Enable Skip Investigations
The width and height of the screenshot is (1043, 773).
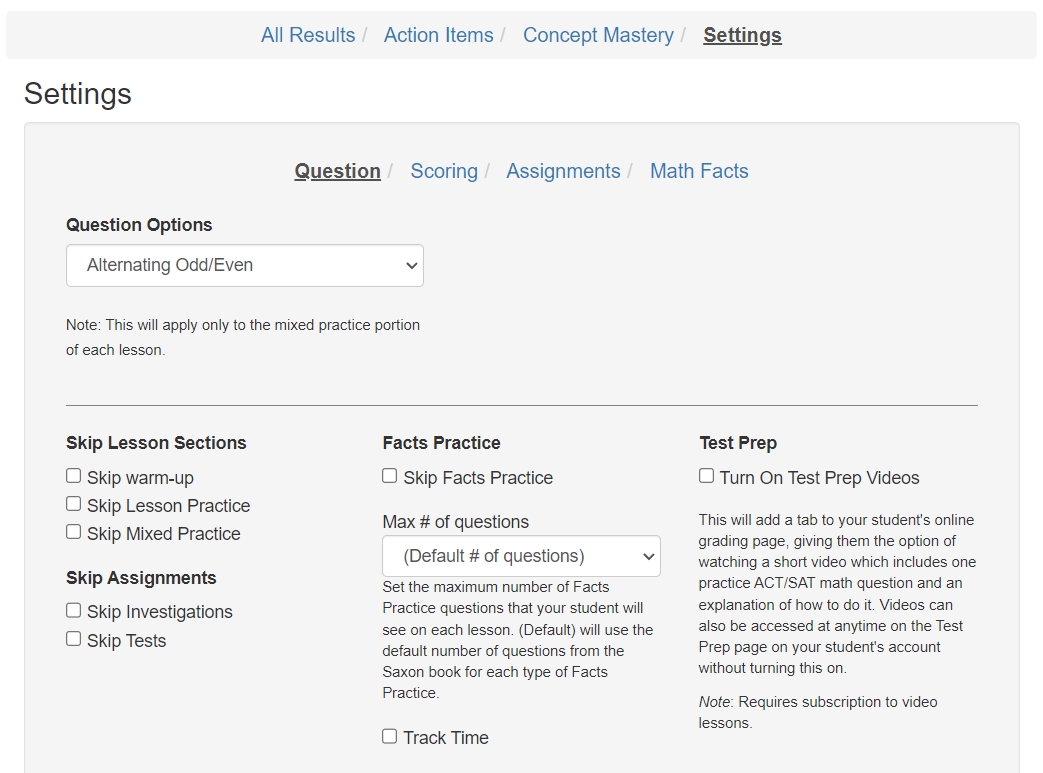(73, 611)
